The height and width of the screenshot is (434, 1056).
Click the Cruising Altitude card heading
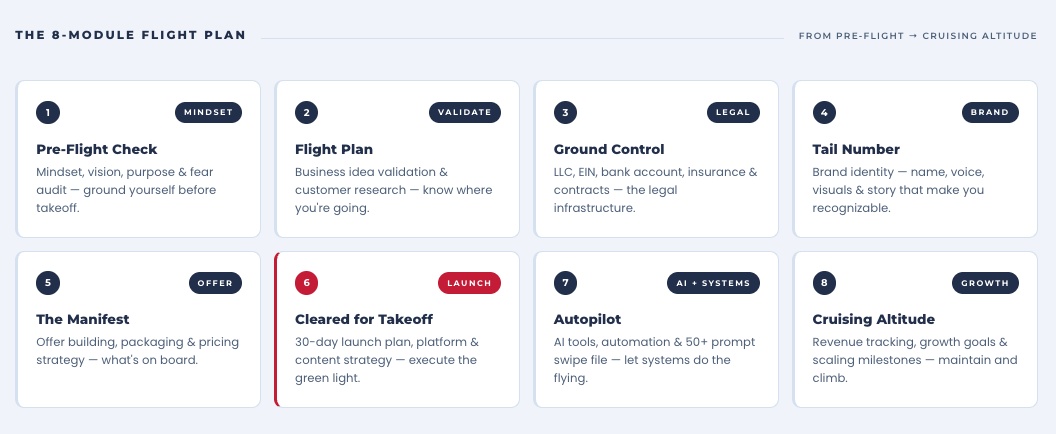[x=873, y=319]
